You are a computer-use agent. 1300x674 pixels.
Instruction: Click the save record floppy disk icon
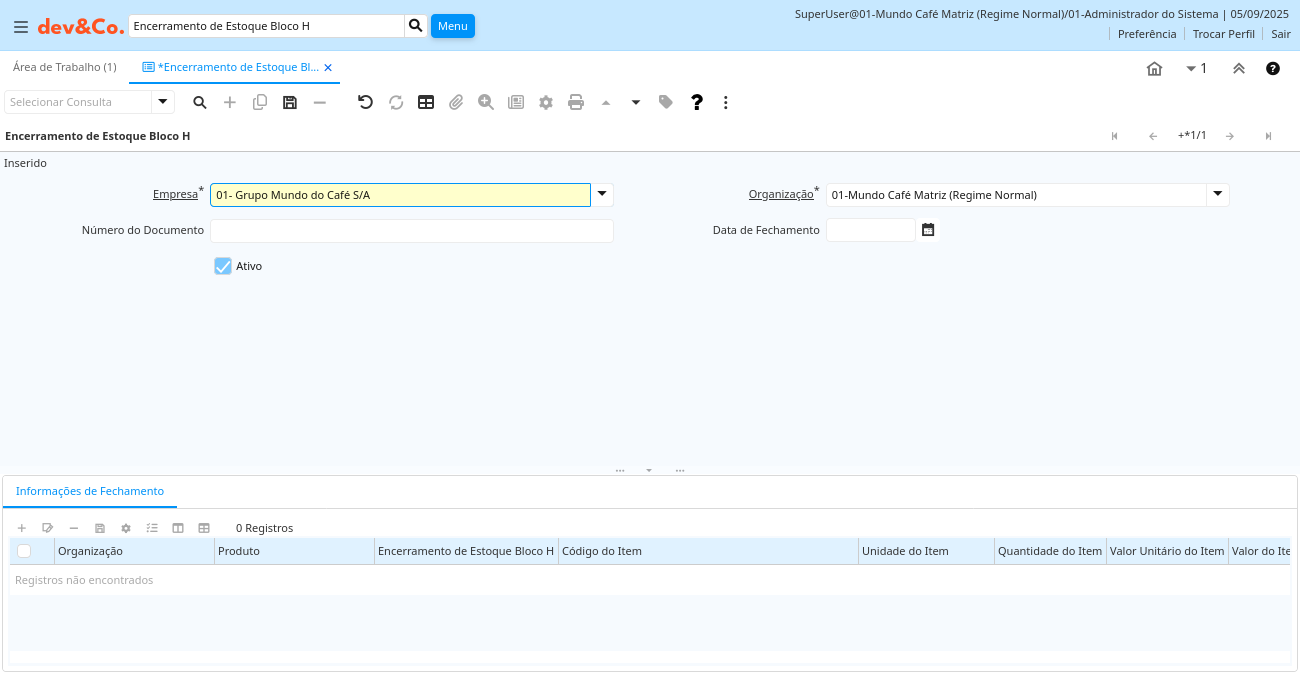click(290, 102)
